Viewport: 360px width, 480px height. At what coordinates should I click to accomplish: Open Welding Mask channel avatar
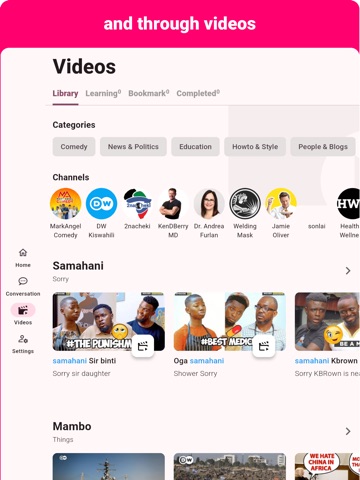245,203
